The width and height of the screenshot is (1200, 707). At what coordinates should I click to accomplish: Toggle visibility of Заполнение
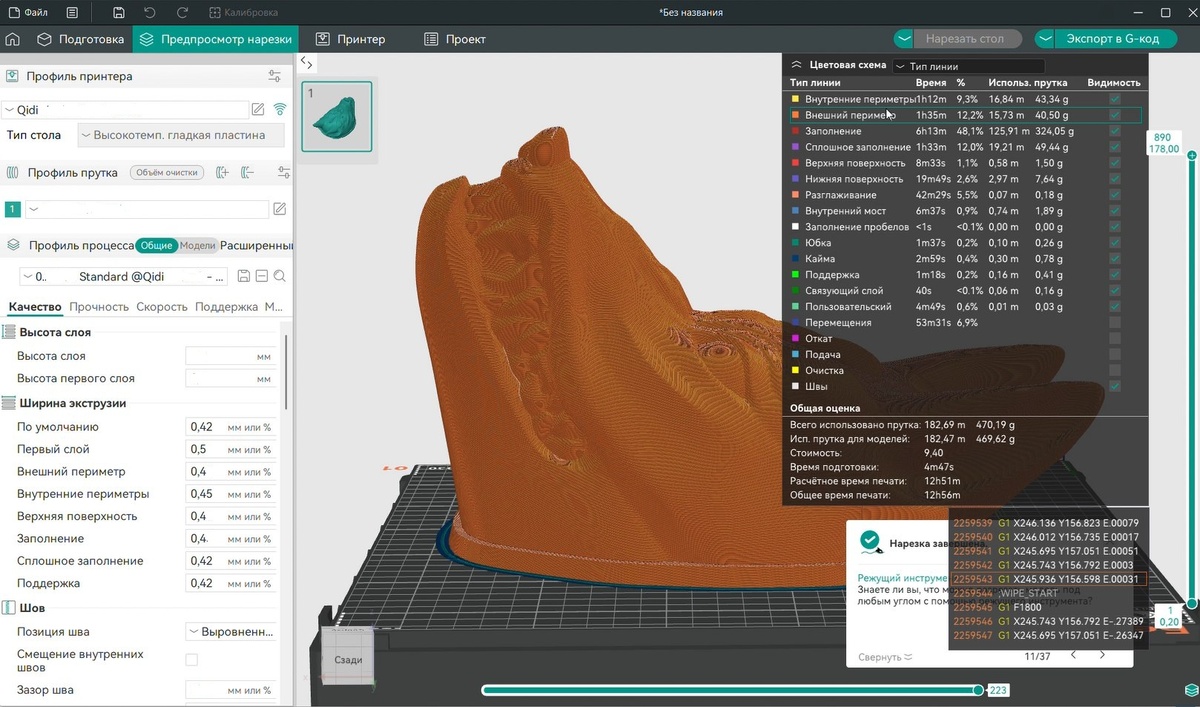click(x=1114, y=131)
